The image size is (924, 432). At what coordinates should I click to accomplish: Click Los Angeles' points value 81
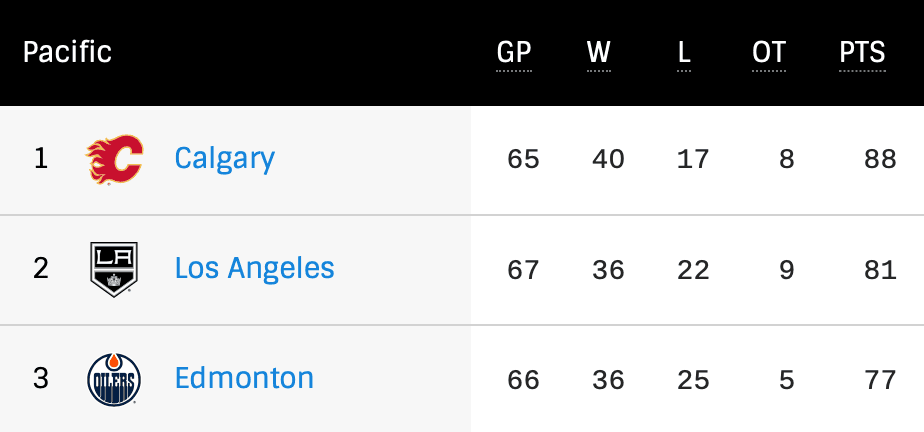tap(881, 270)
